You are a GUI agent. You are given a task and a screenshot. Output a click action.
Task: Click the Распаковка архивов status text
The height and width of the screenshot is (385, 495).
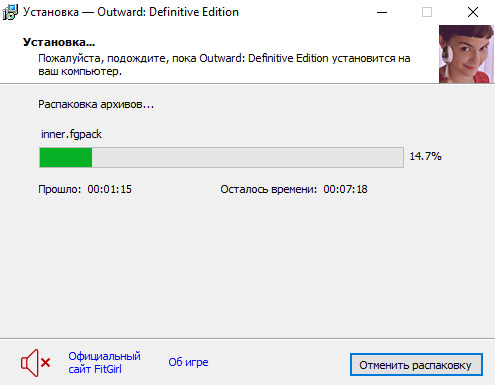pos(96,104)
